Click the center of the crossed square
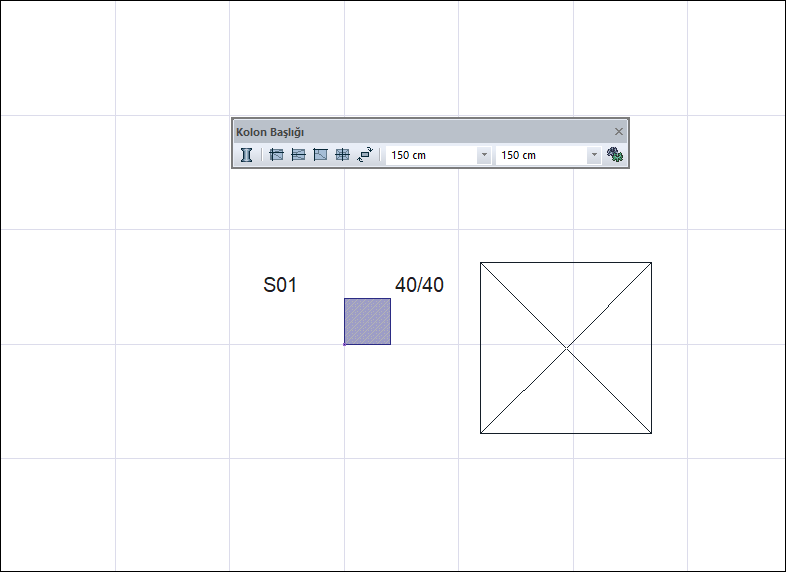Viewport: 786px width, 572px height. (x=566, y=347)
